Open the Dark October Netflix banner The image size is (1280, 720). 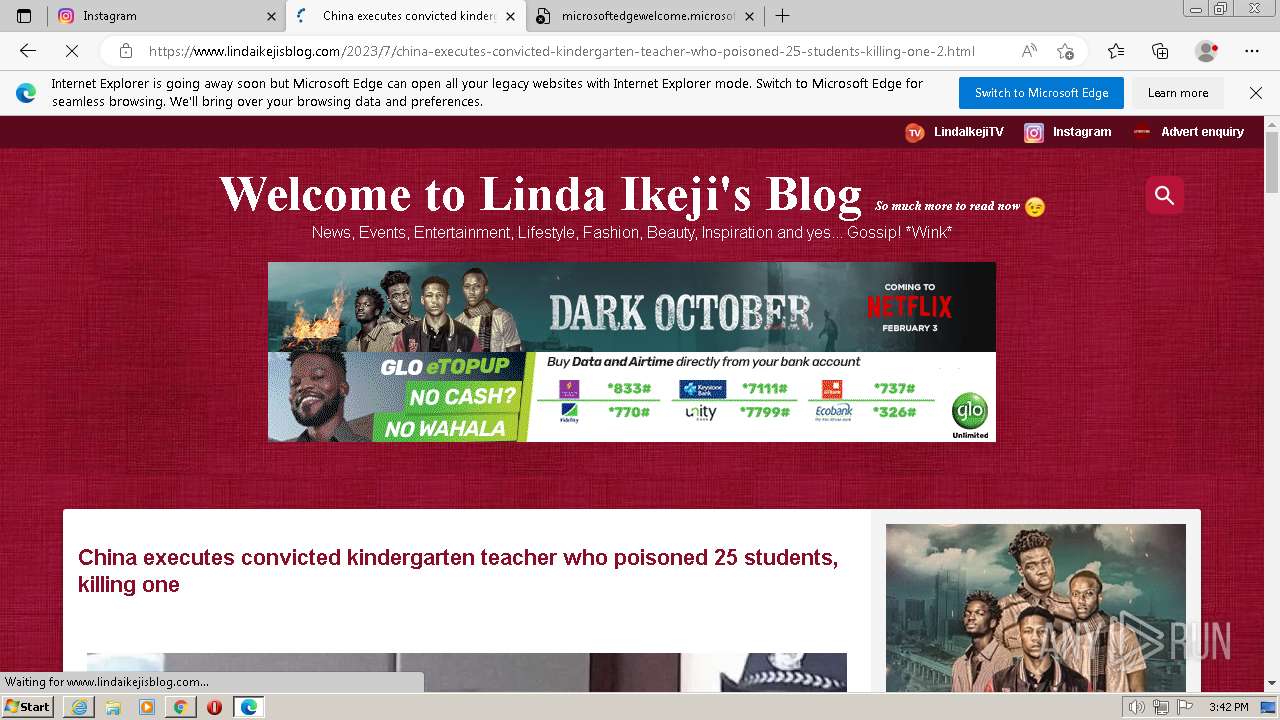[632, 307]
